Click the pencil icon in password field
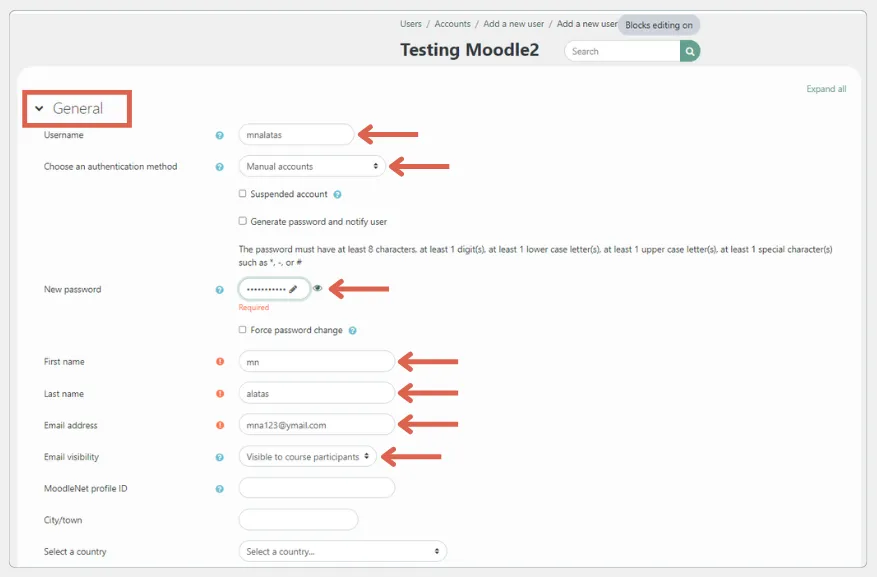Screen dimensions: 877x577 [x=293, y=289]
